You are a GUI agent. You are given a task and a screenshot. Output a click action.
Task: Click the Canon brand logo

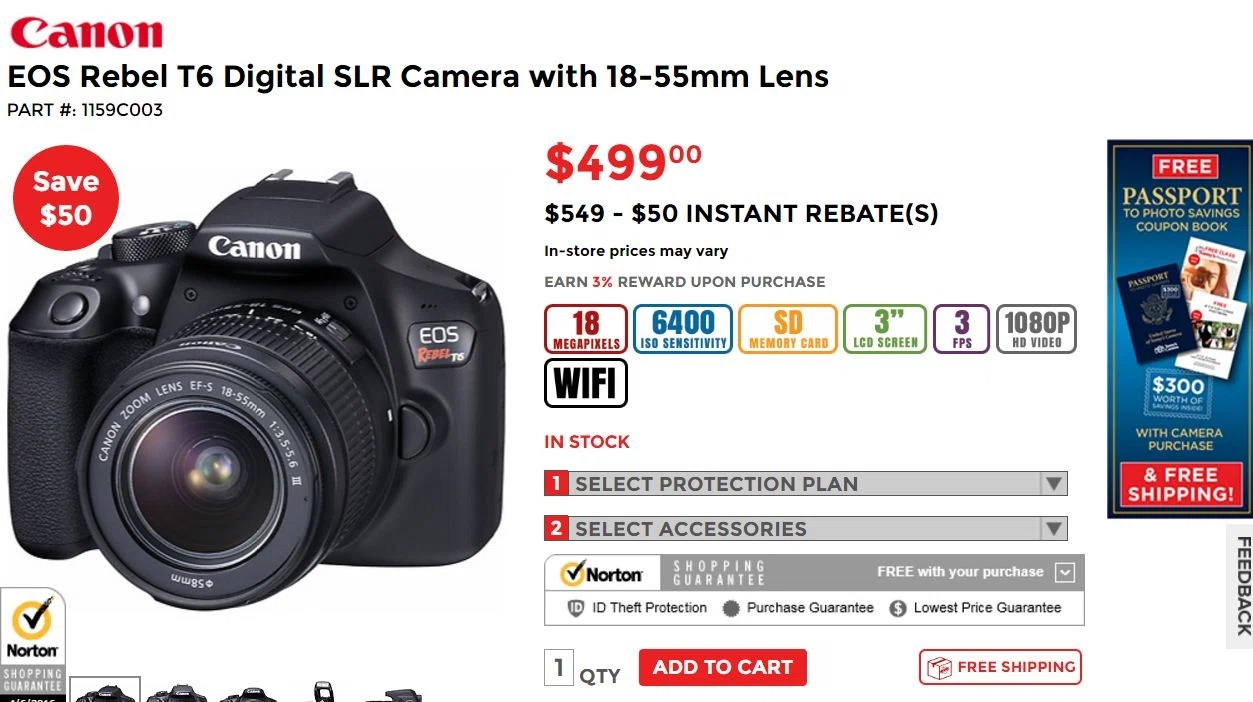point(86,31)
